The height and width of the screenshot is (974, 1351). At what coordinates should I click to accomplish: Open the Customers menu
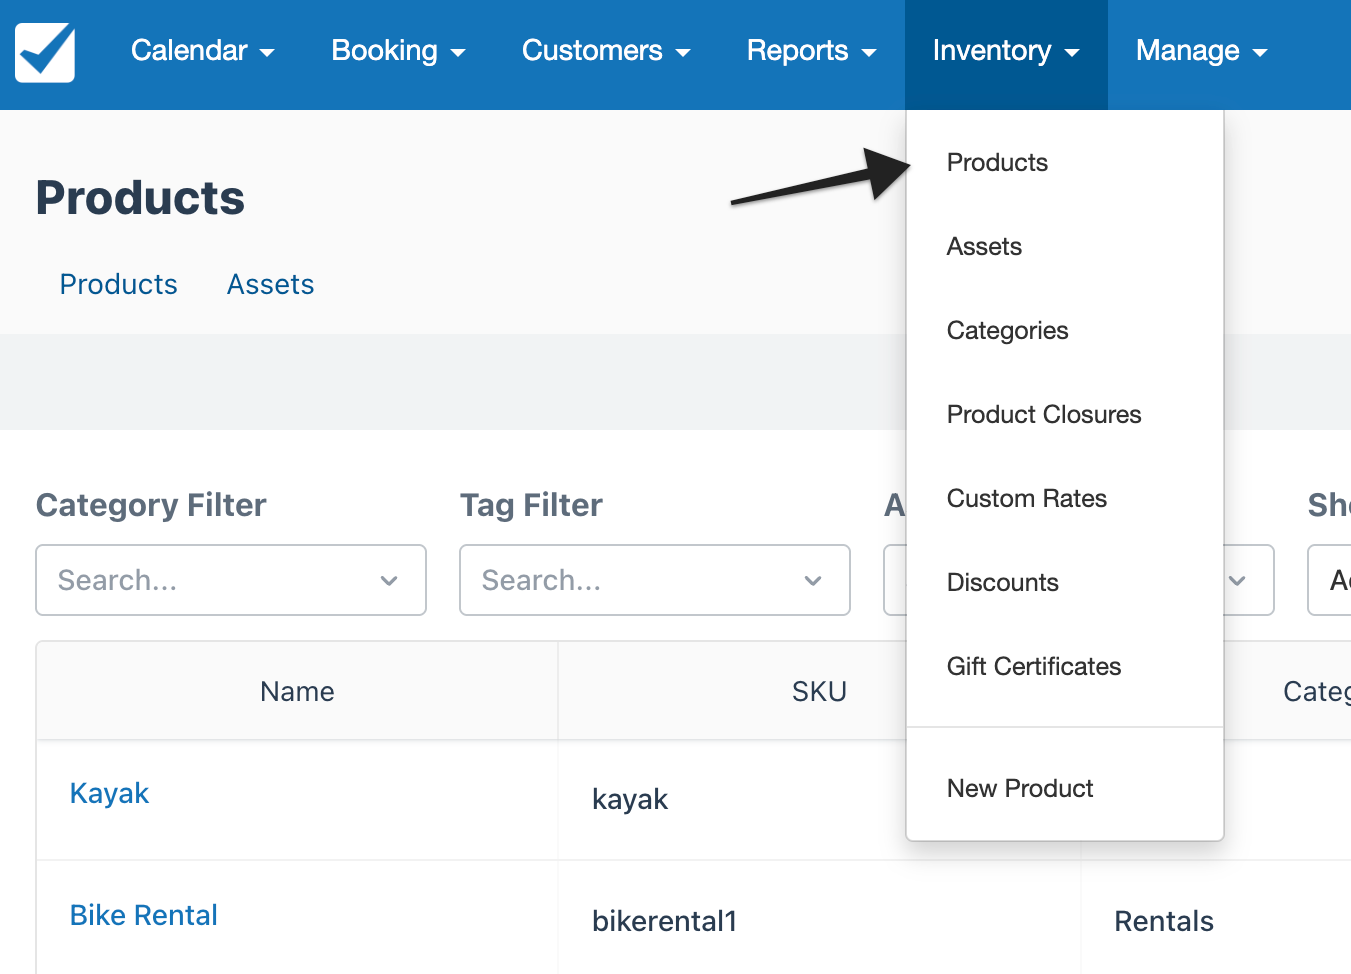coord(606,51)
